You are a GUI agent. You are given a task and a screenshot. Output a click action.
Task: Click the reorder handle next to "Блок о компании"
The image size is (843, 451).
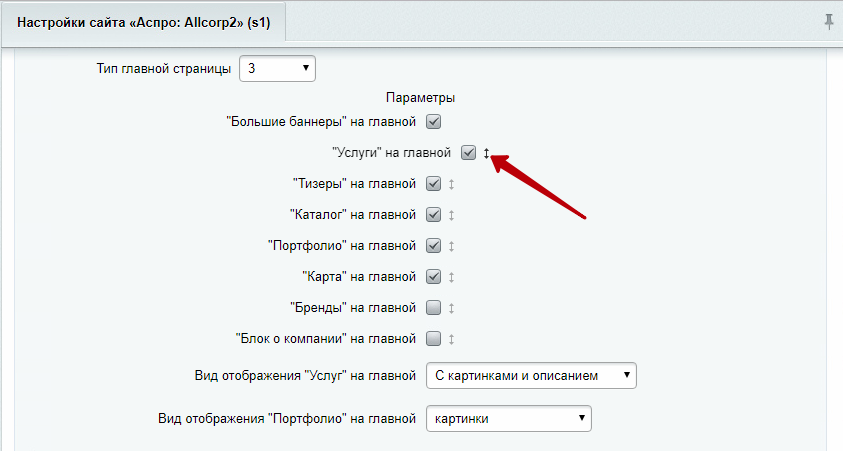point(452,339)
